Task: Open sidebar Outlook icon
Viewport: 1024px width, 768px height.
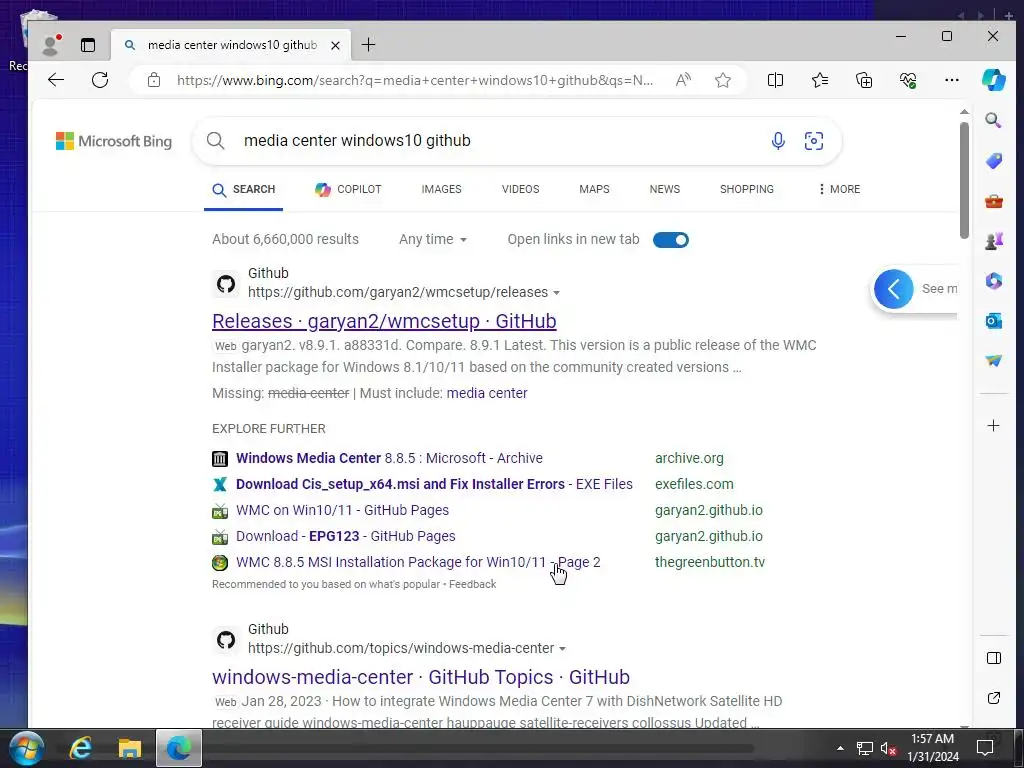Action: 993,321
